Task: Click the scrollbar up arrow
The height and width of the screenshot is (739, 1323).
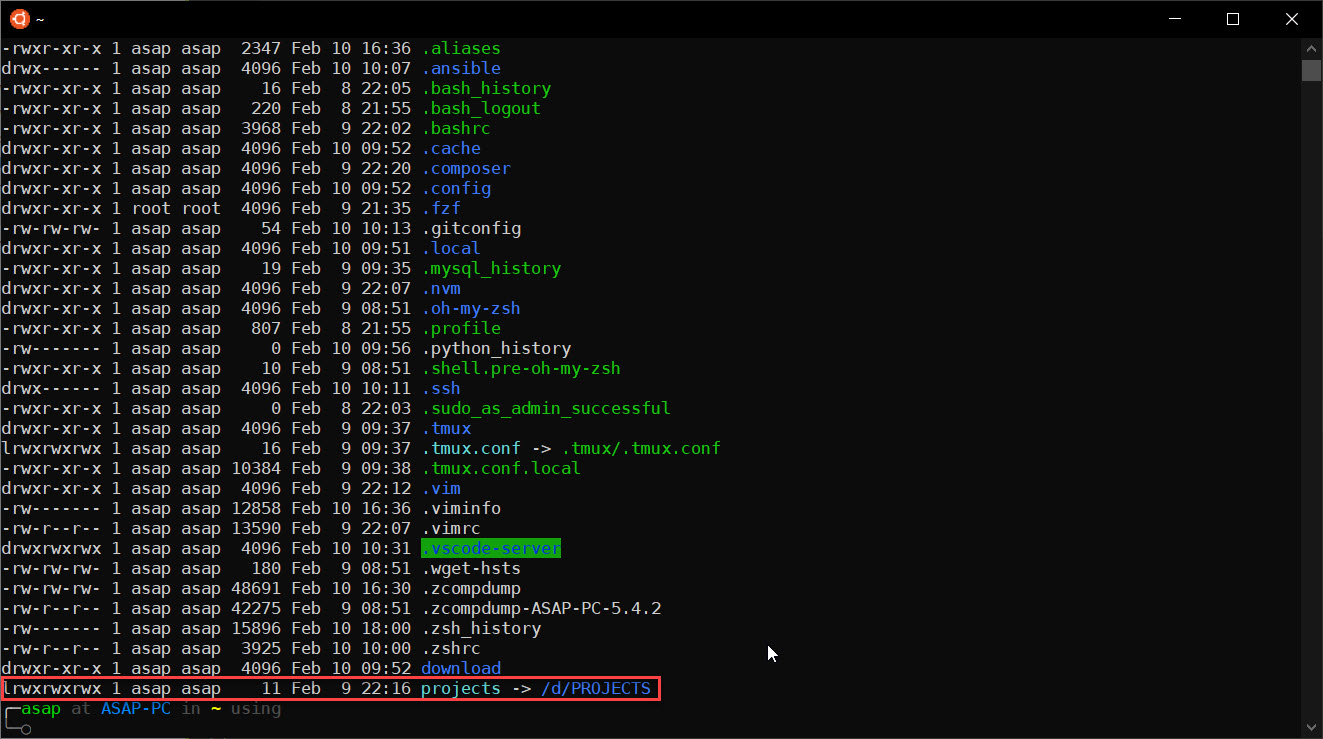Action: [1312, 48]
